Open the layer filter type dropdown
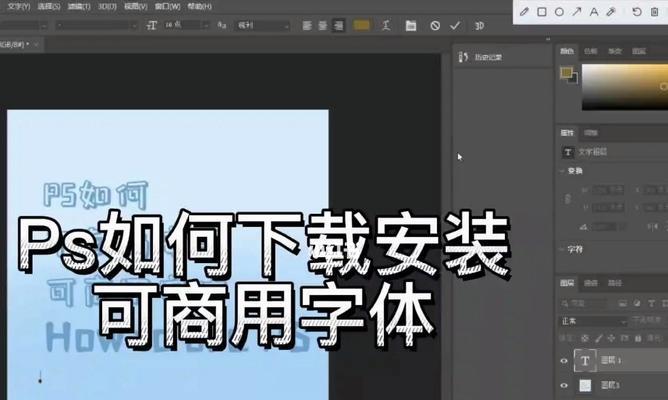The width and height of the screenshot is (668, 400). coord(585,303)
